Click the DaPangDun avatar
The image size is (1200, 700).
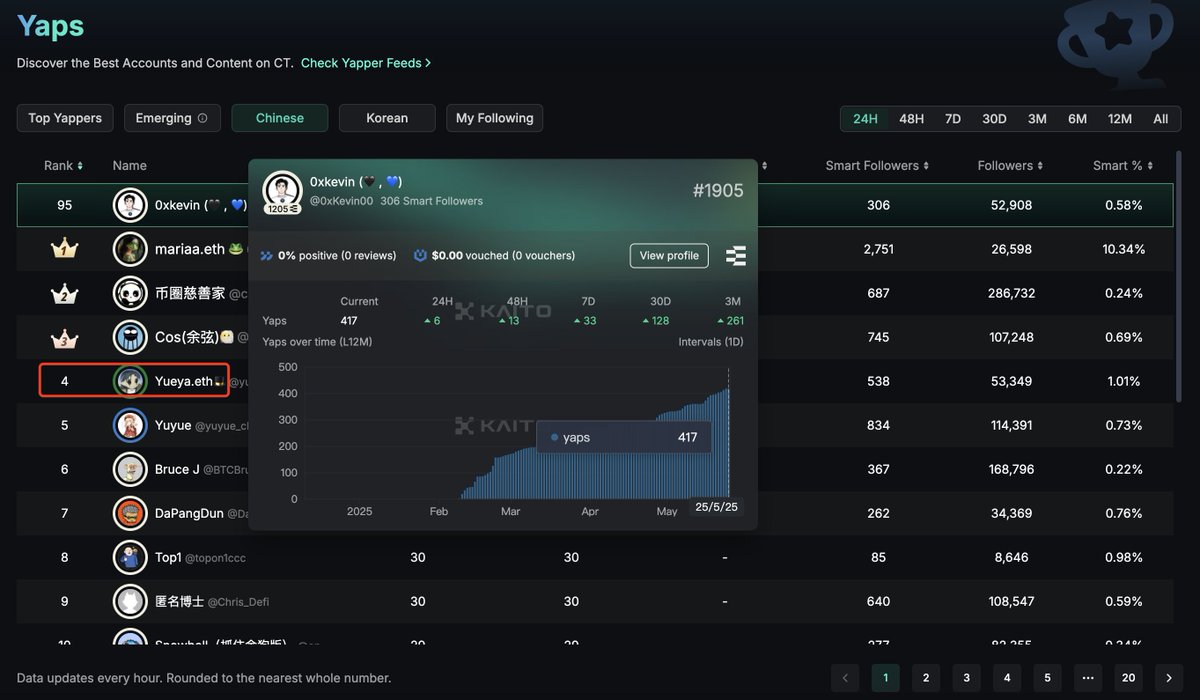click(130, 513)
